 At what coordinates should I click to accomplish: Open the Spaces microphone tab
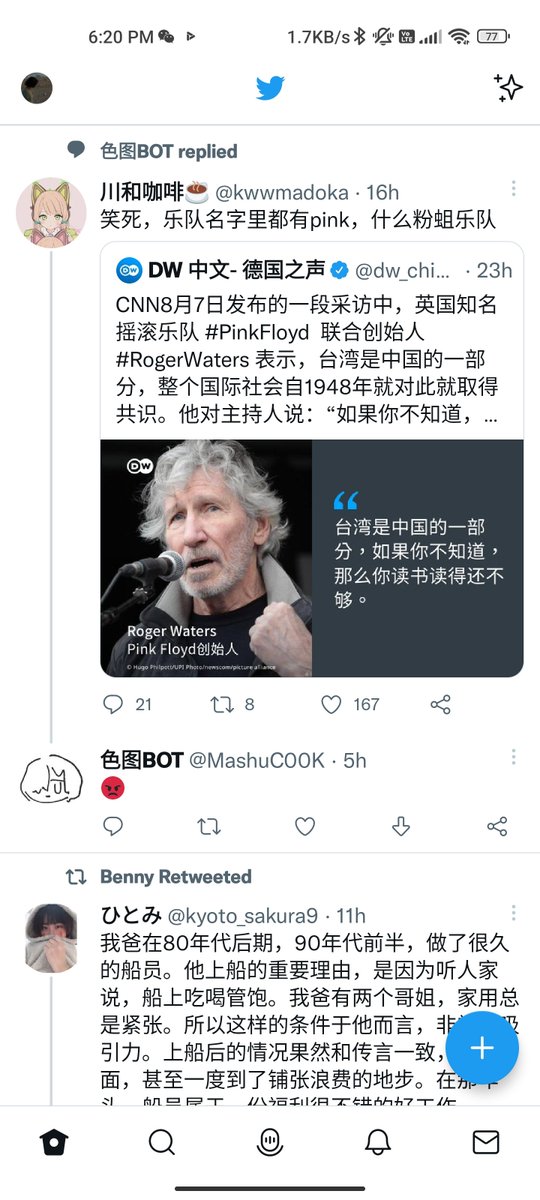[x=269, y=1142]
